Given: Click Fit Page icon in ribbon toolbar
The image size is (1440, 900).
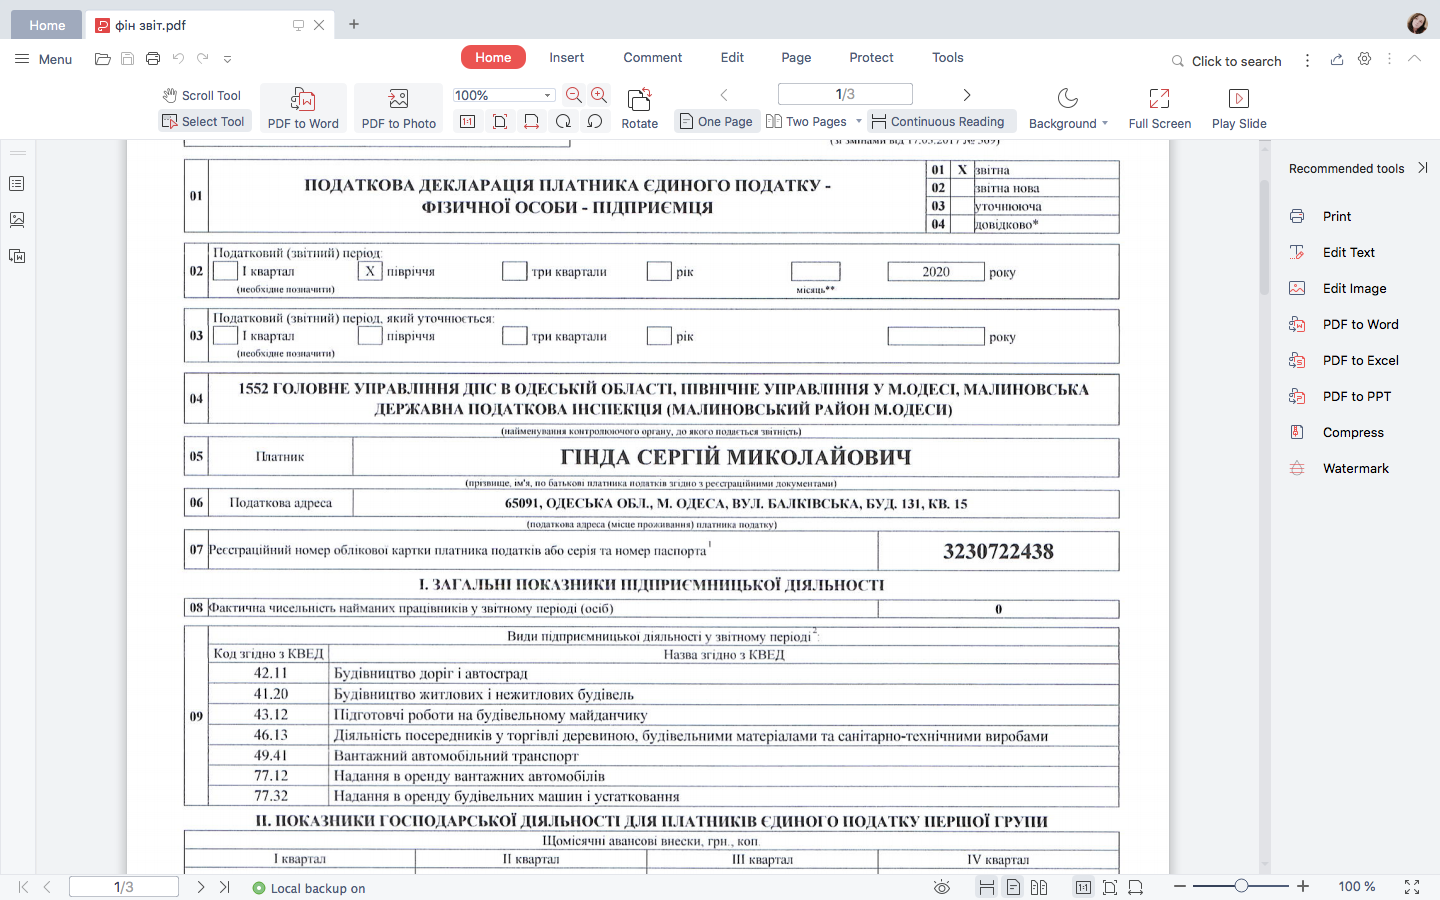Looking at the screenshot, I should click(x=500, y=121).
